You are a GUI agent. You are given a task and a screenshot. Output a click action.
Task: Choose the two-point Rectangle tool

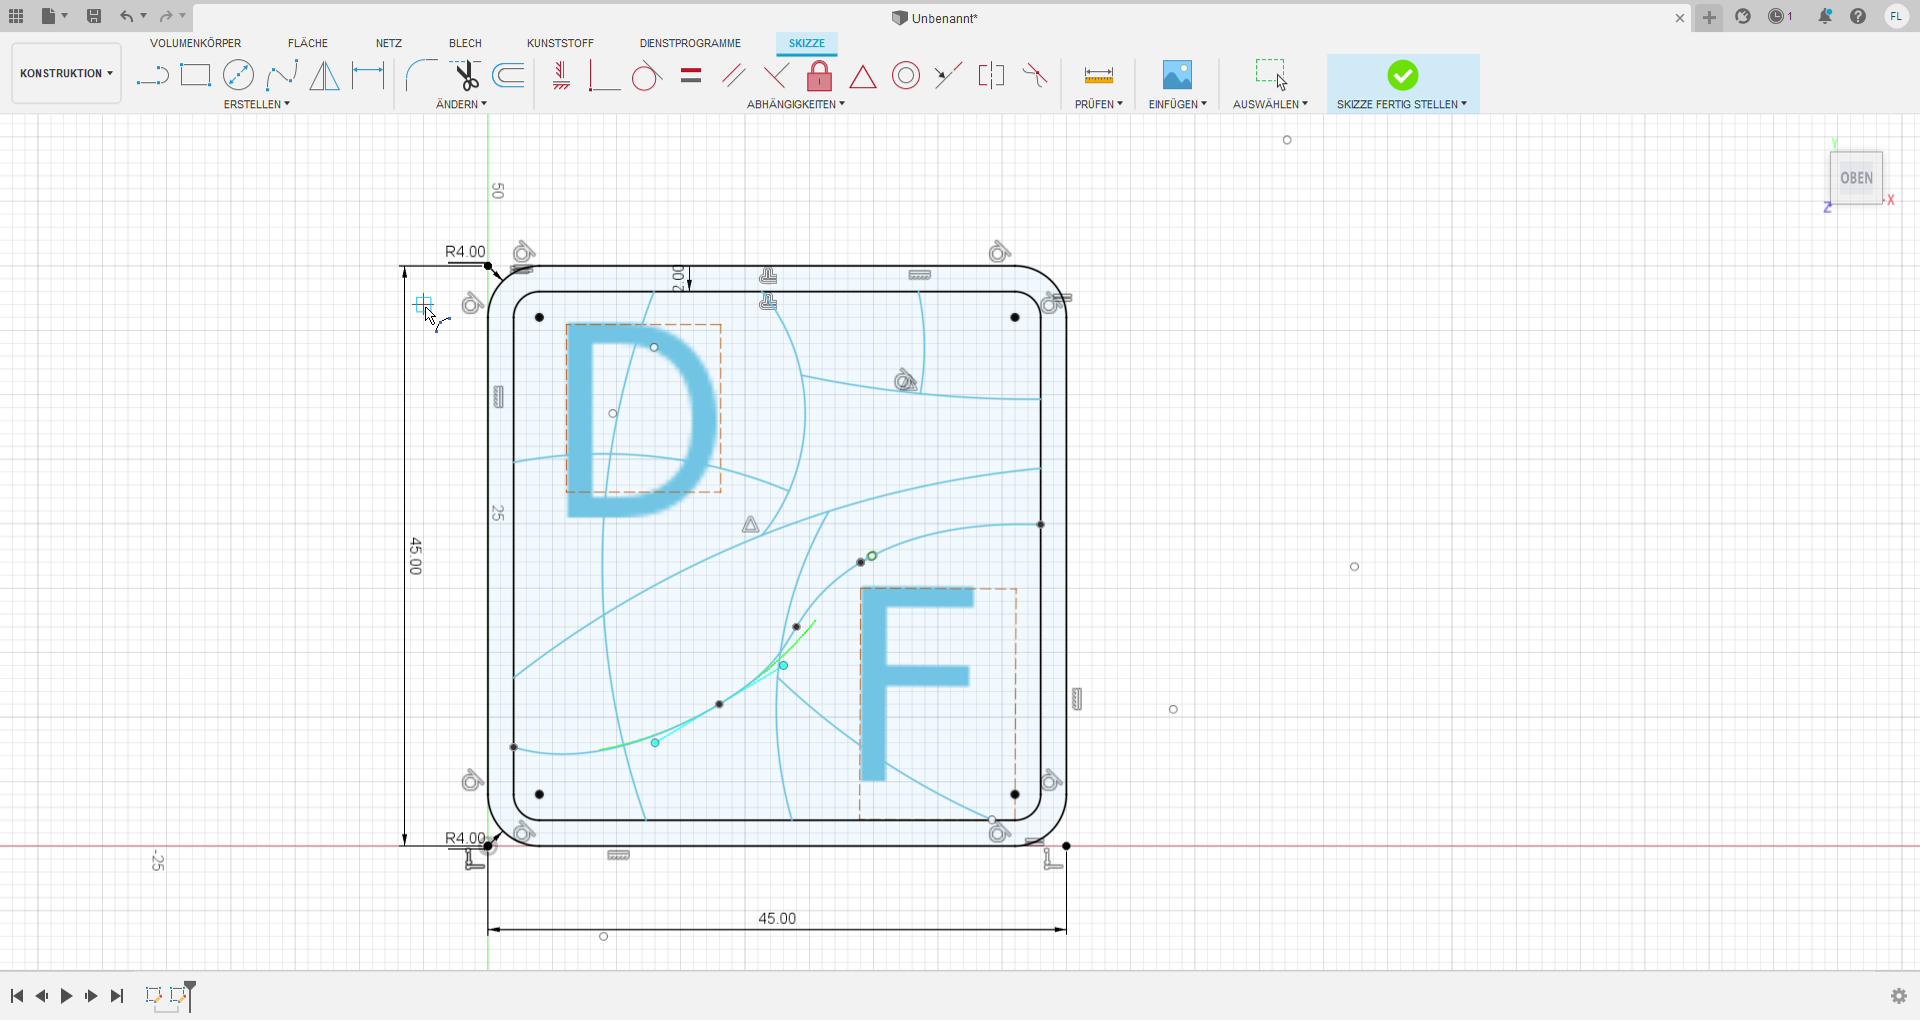[x=195, y=76]
